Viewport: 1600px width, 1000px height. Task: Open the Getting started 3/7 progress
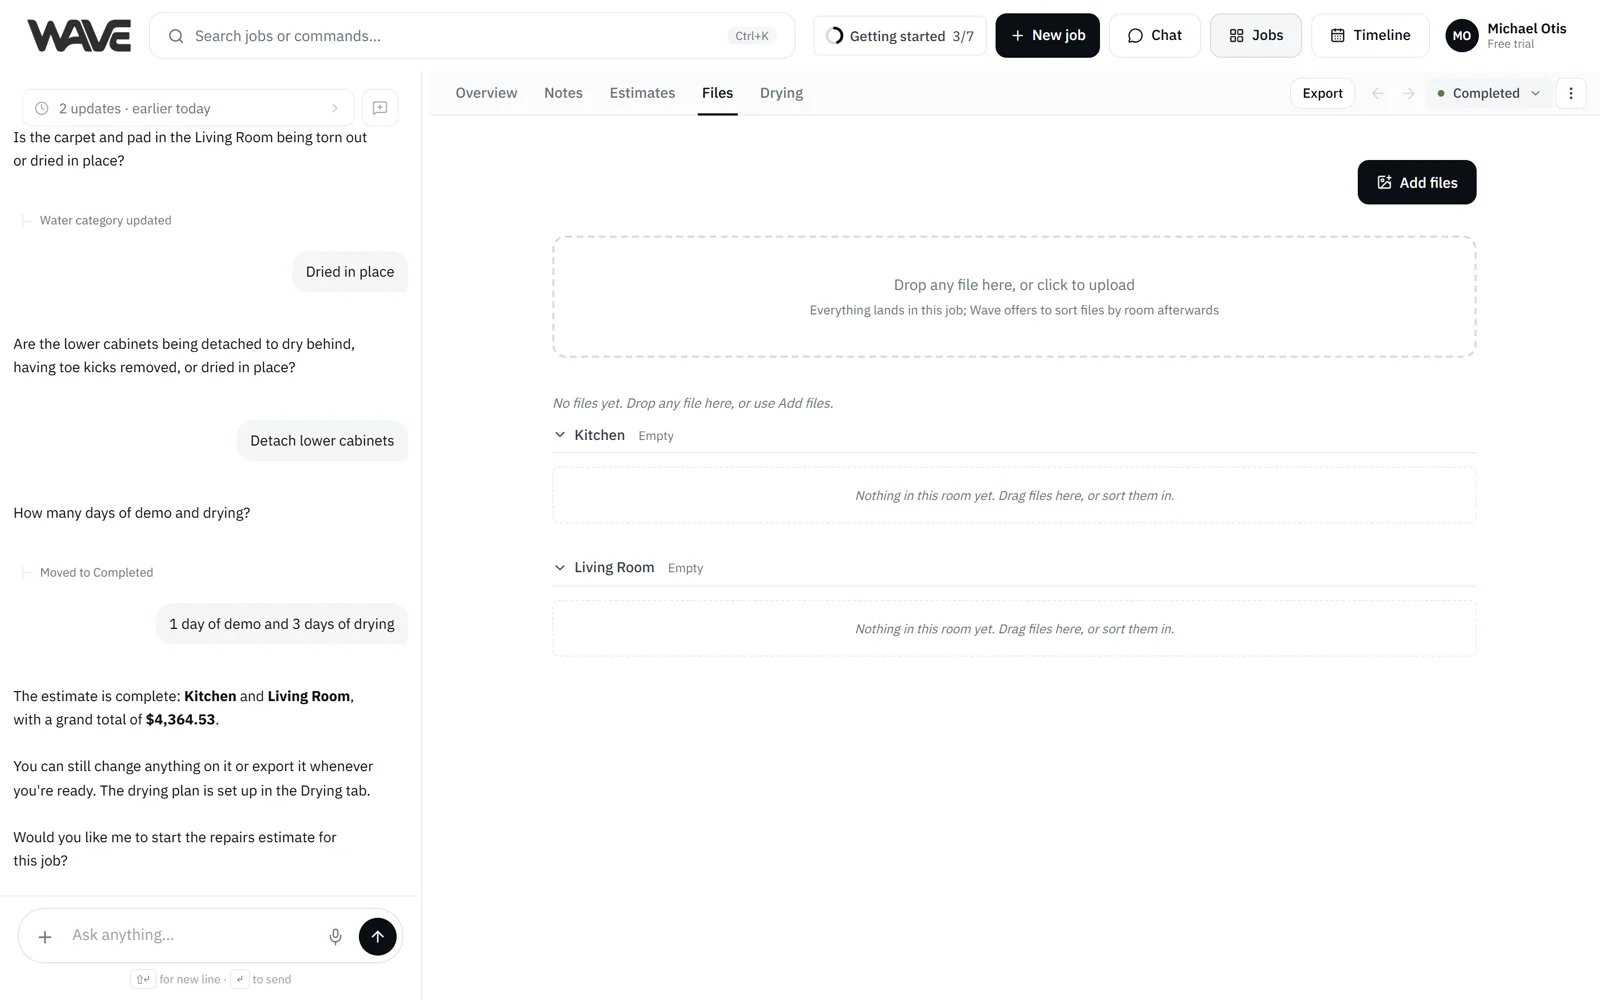[x=900, y=36]
